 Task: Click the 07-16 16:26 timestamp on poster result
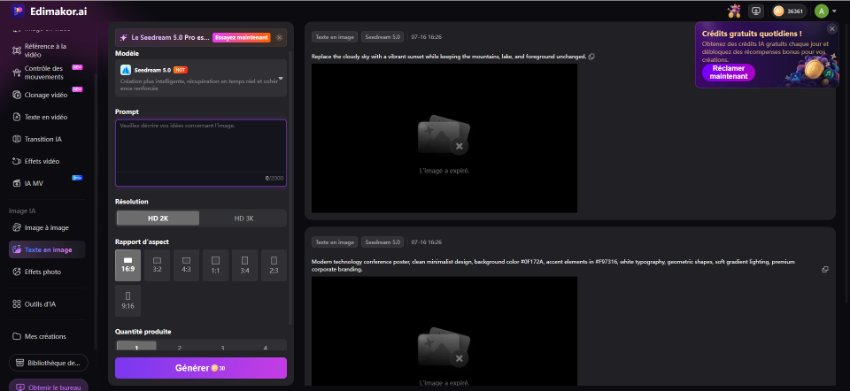(x=426, y=242)
